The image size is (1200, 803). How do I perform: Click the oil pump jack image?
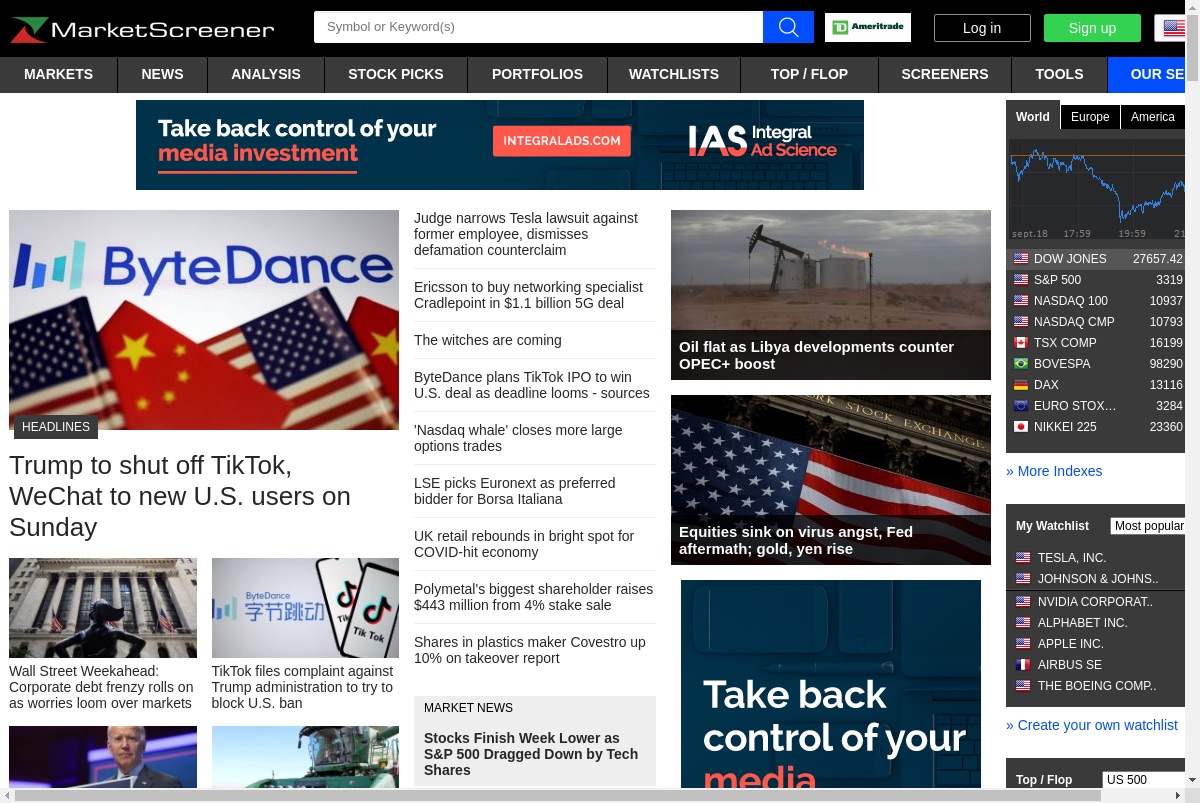click(831, 295)
